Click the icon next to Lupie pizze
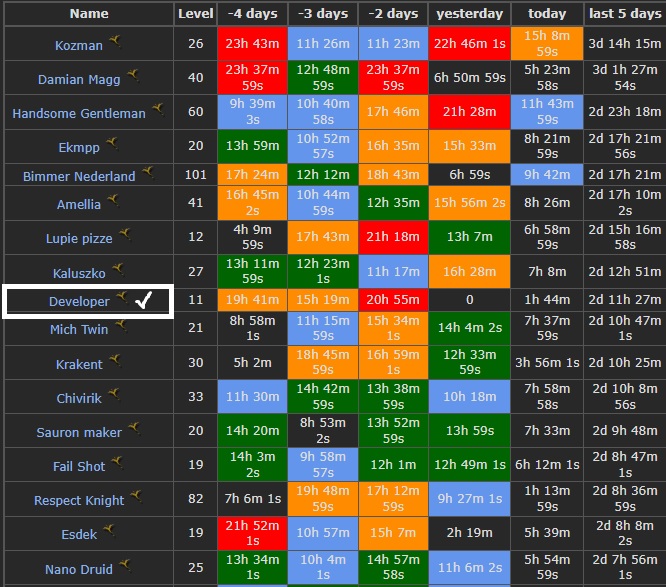This screenshot has width=666, height=587. tap(124, 234)
